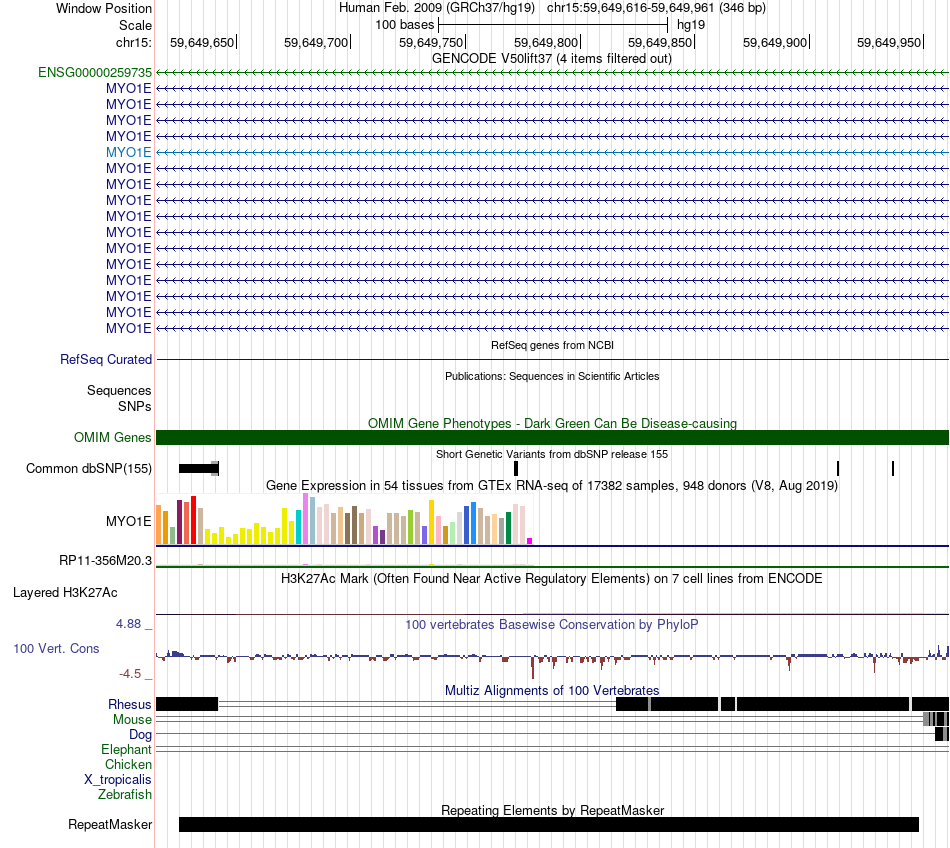Click the dark green OMIM Genes bar
Image resolution: width=950 pixels, height=848 pixels.
click(553, 437)
